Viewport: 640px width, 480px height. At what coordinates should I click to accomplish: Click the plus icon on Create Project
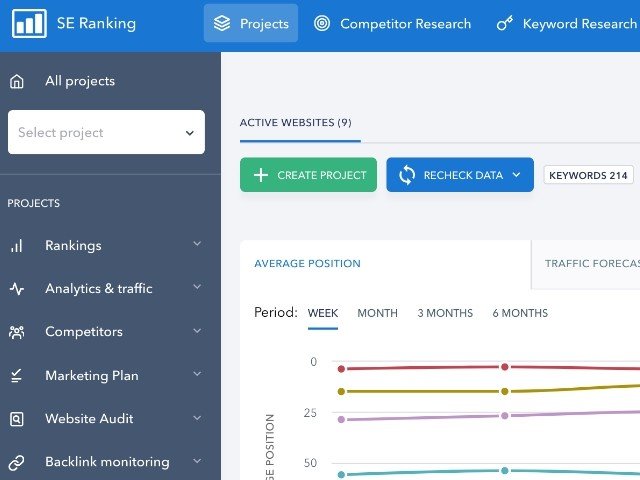261,175
